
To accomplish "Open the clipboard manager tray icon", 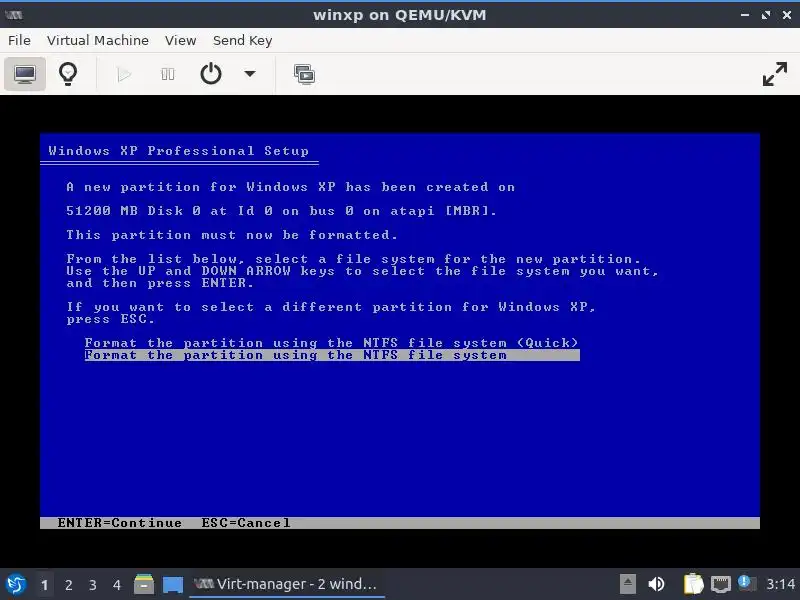I will coord(693,584).
